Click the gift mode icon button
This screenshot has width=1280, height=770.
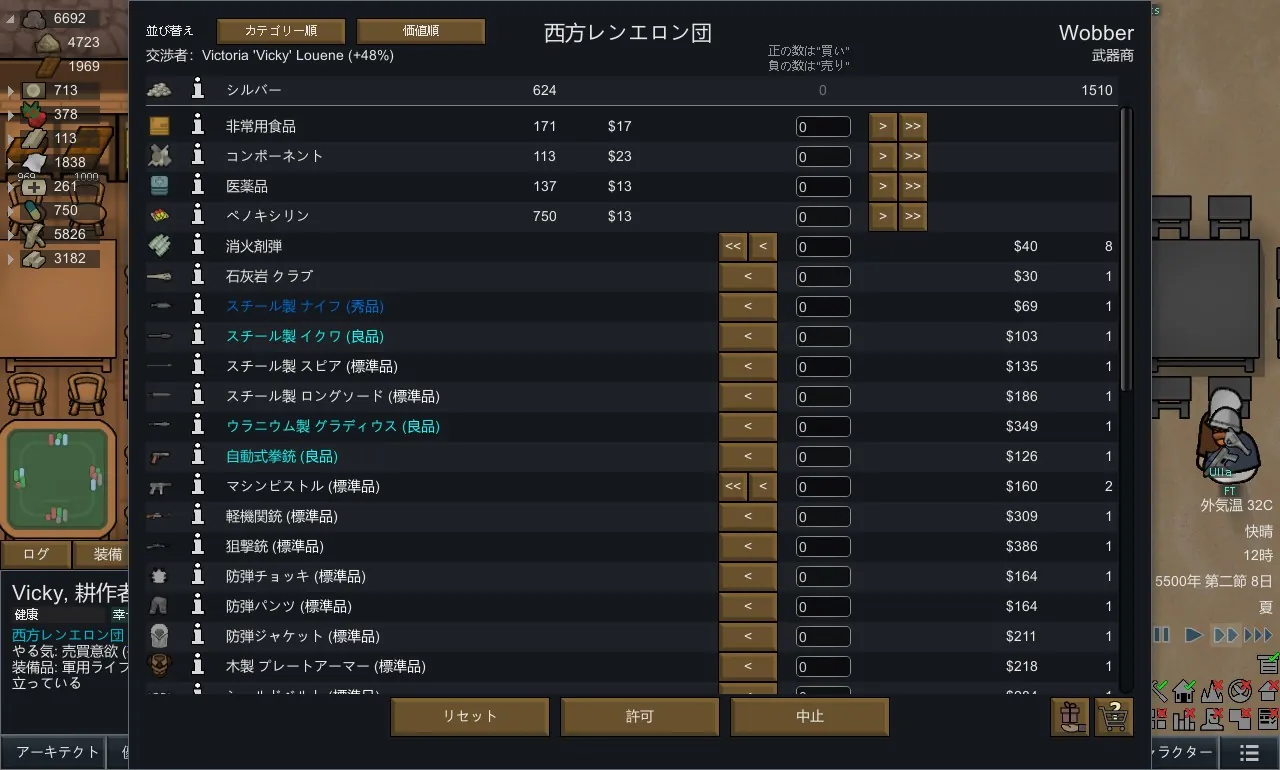(x=1071, y=716)
